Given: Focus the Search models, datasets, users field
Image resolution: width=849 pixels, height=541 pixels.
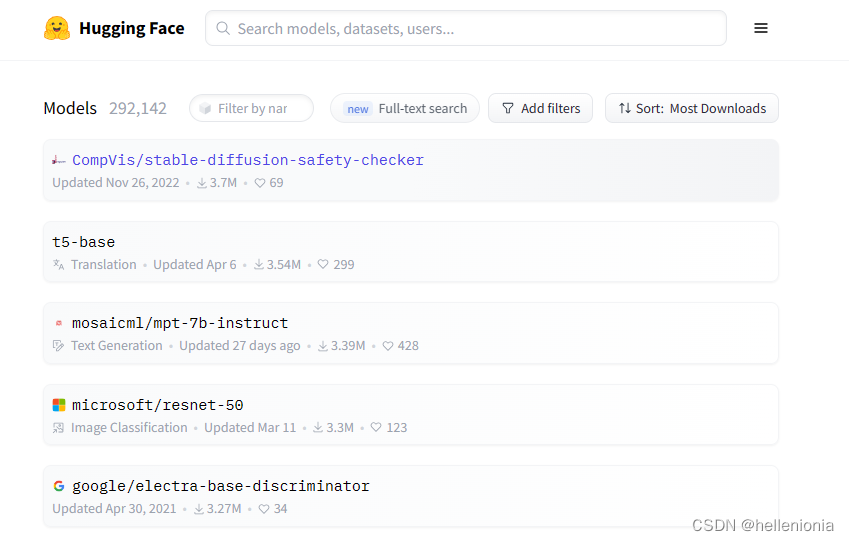Looking at the screenshot, I should coord(466,28).
